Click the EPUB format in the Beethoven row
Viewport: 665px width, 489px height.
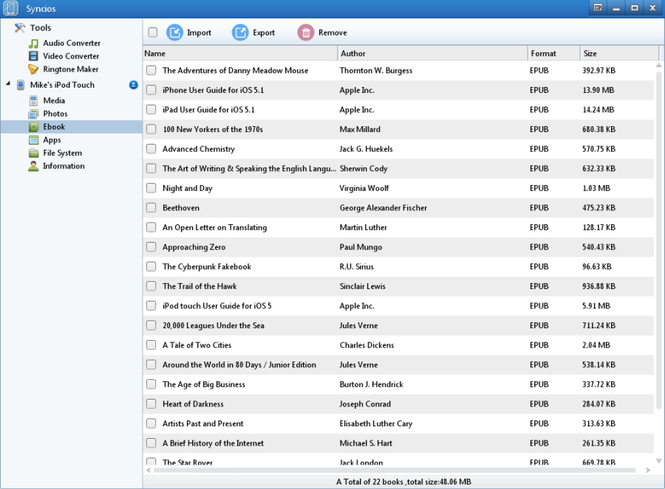click(539, 208)
